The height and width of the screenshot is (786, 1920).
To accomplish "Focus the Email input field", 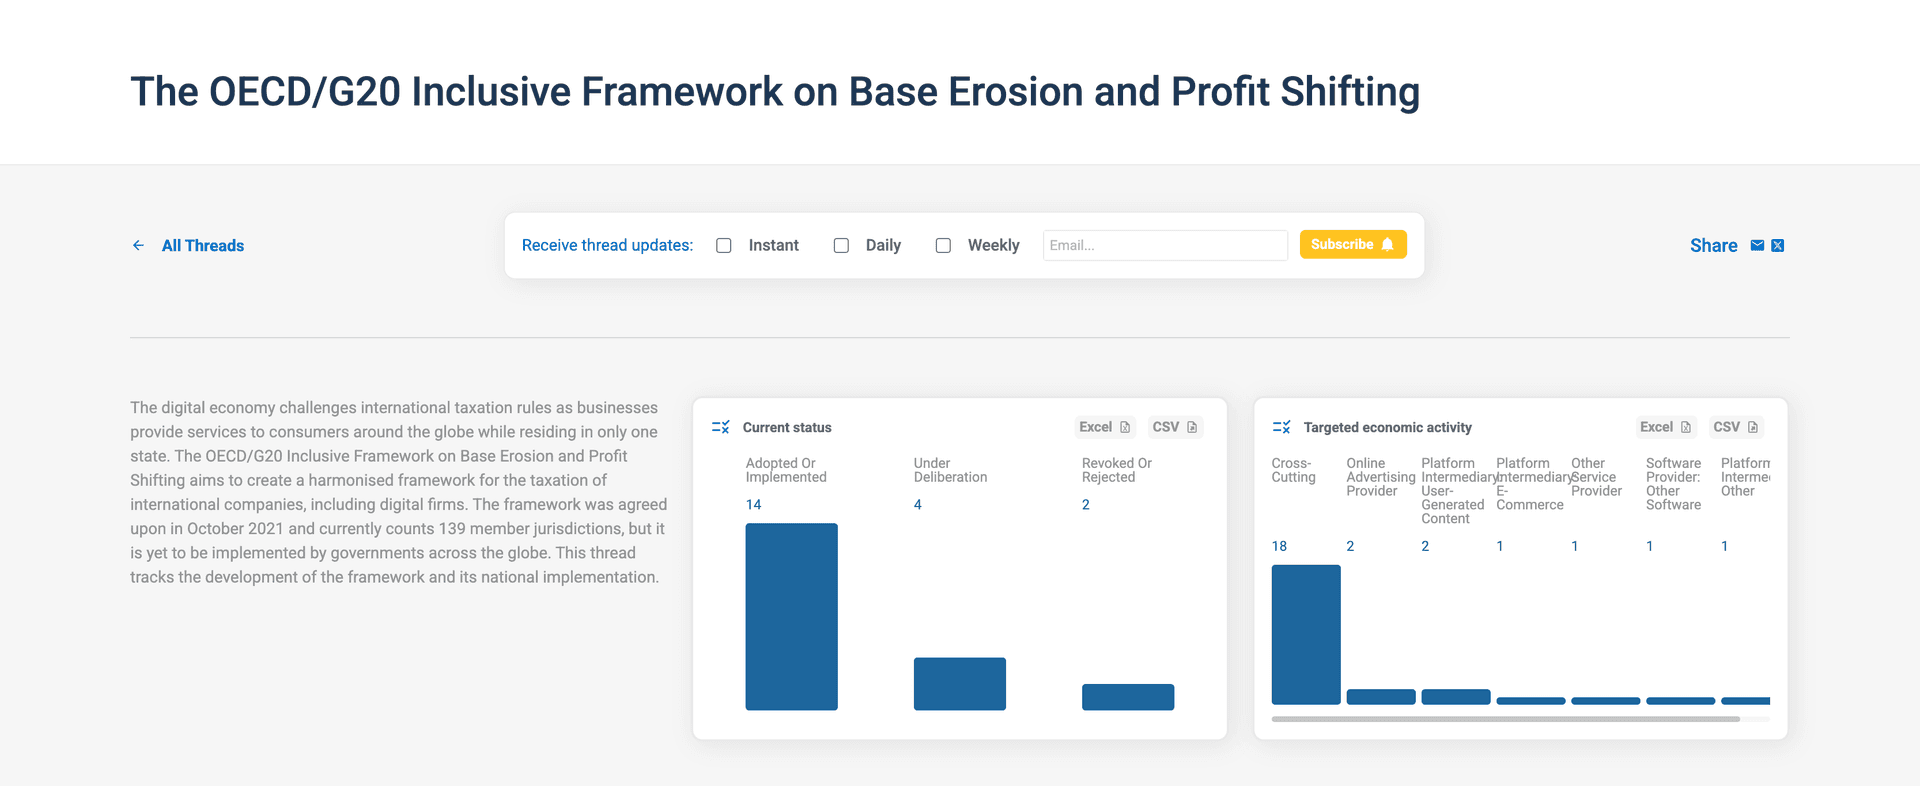I will click(1164, 245).
